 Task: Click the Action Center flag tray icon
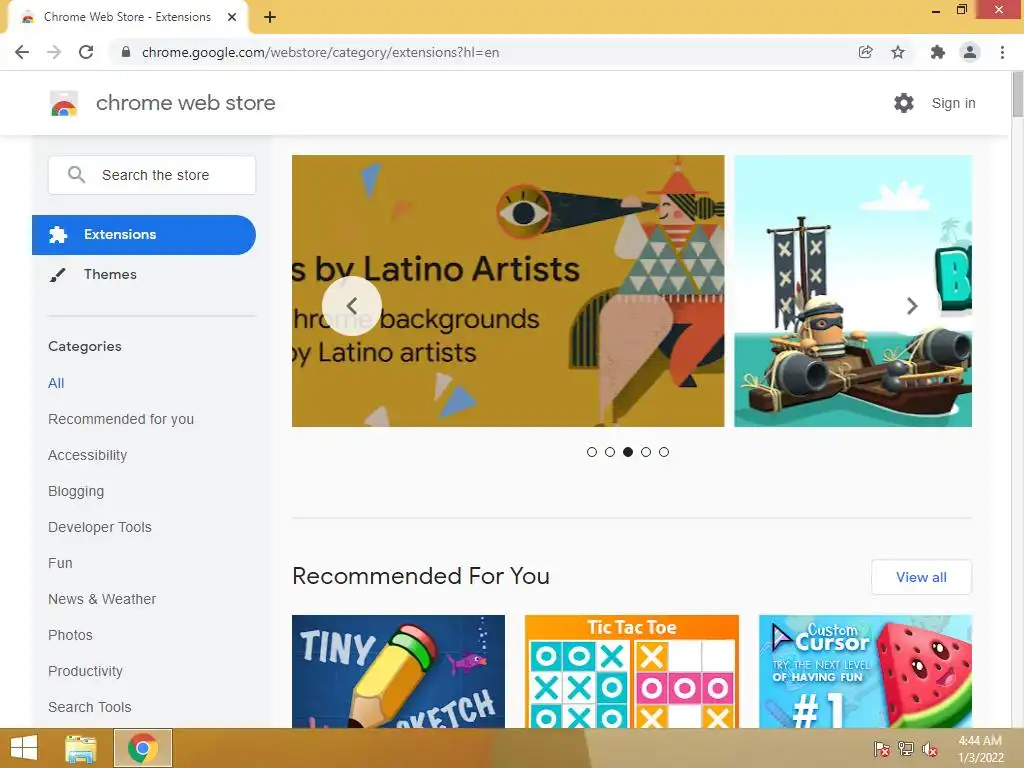(x=881, y=749)
